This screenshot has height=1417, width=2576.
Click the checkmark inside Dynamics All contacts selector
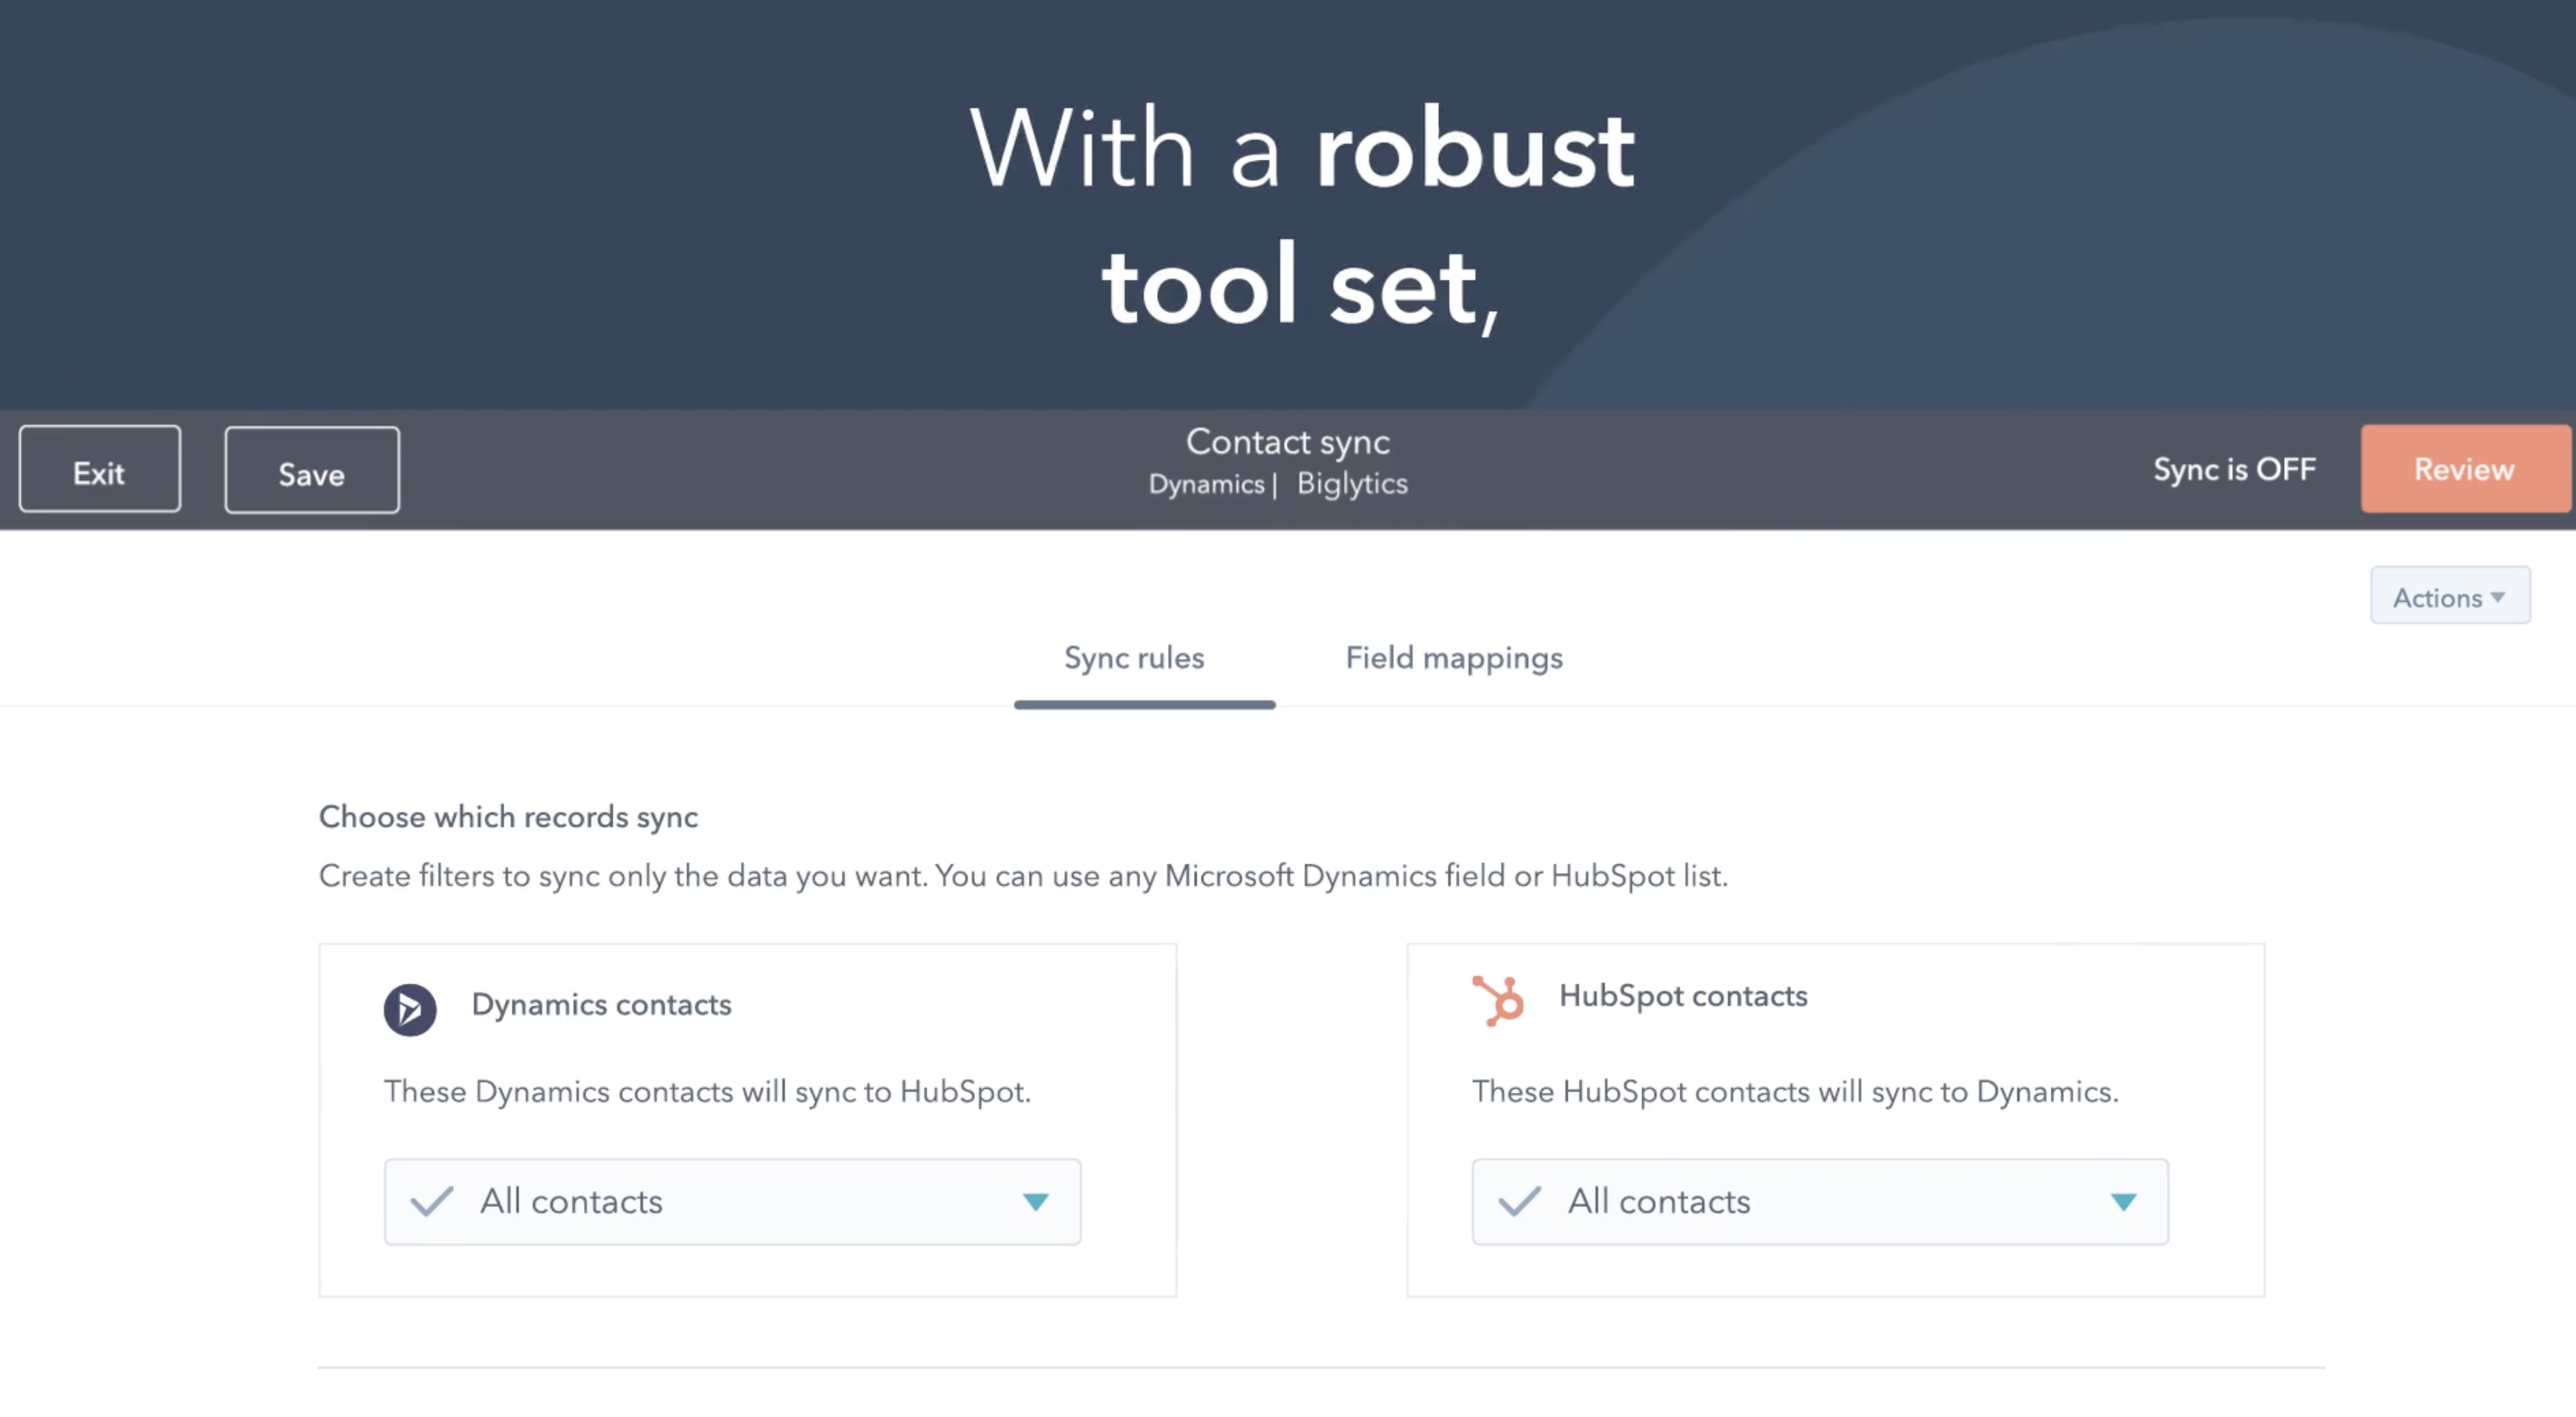click(x=432, y=1201)
